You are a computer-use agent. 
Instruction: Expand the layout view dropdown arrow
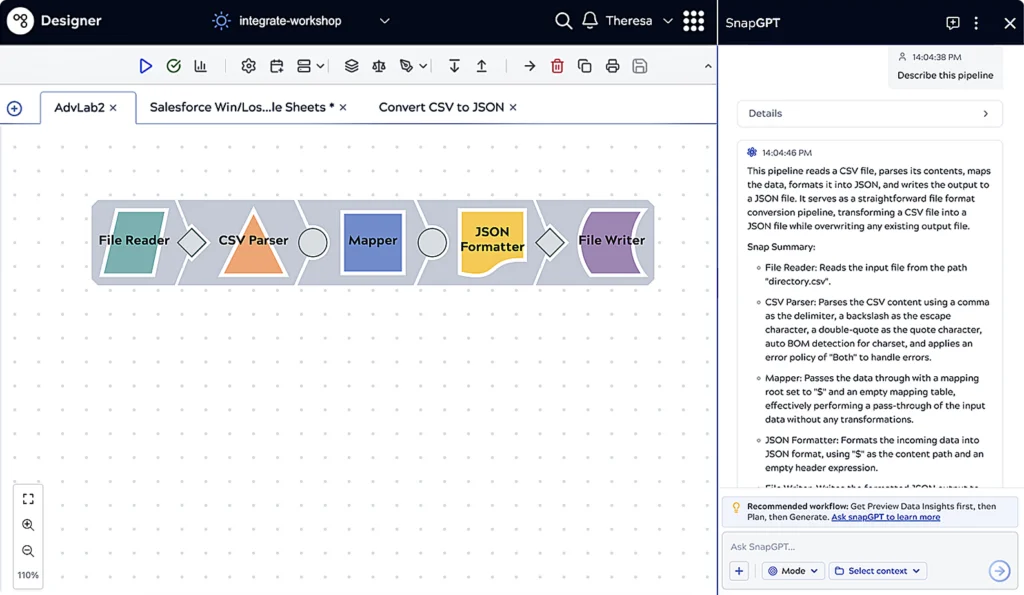tap(320, 66)
